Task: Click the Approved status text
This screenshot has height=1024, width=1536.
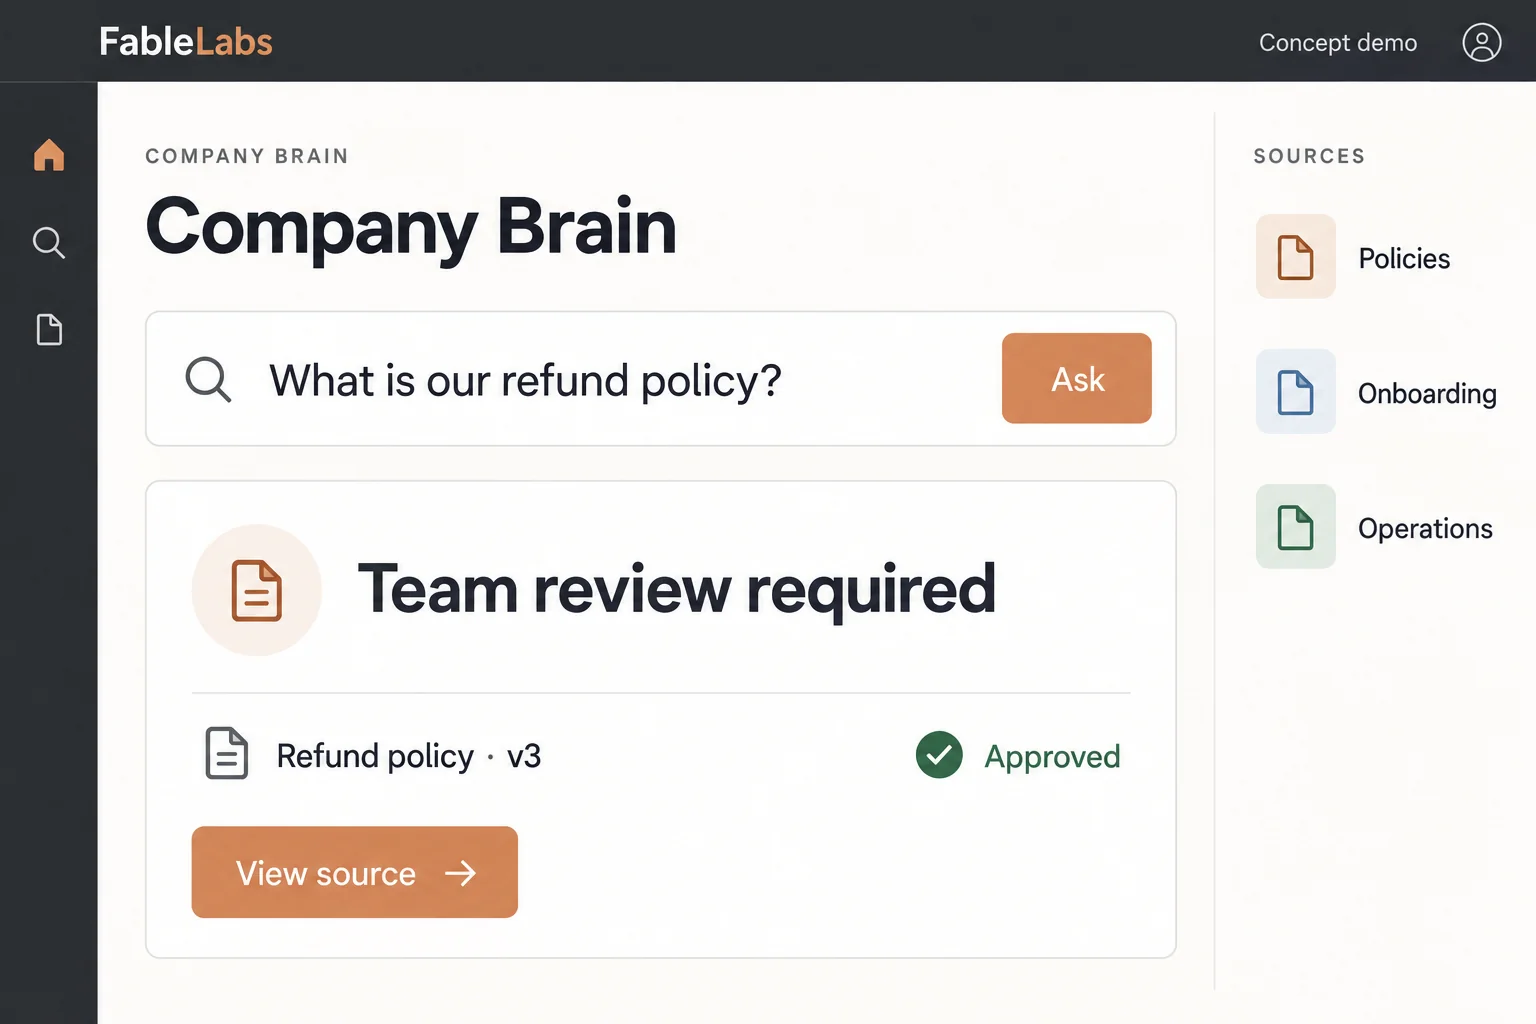Action: 1052,757
